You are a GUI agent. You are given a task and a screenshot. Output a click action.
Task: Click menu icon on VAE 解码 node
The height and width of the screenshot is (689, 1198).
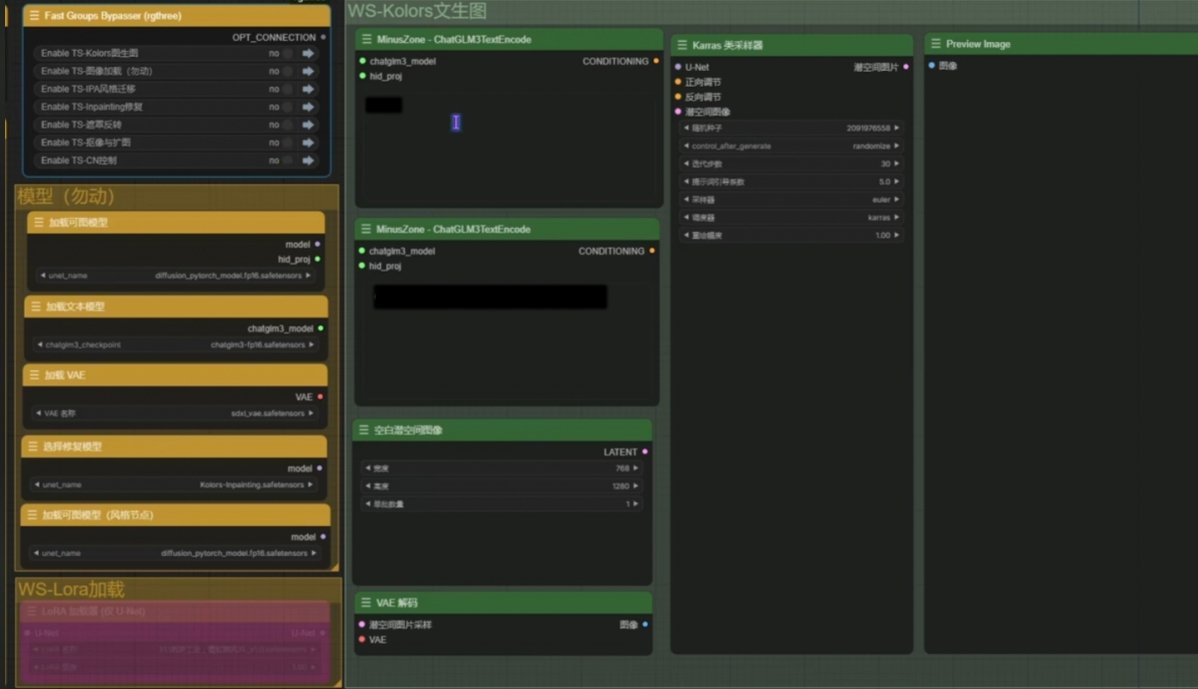(366, 603)
